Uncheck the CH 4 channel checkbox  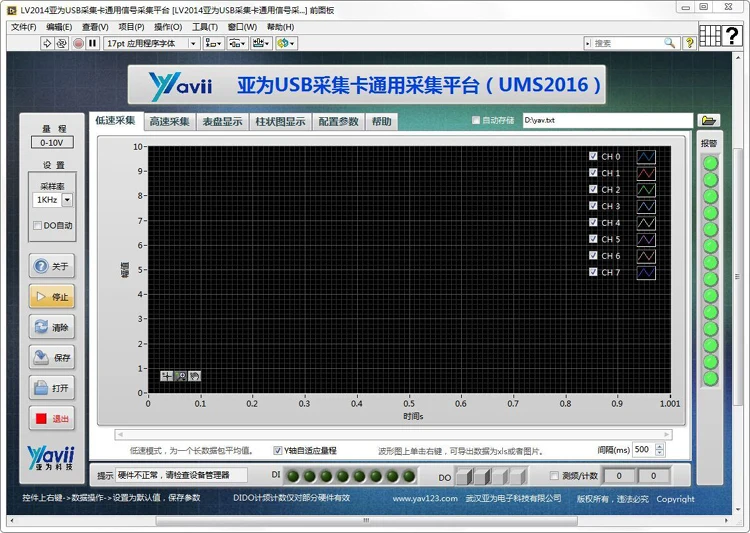tap(593, 222)
